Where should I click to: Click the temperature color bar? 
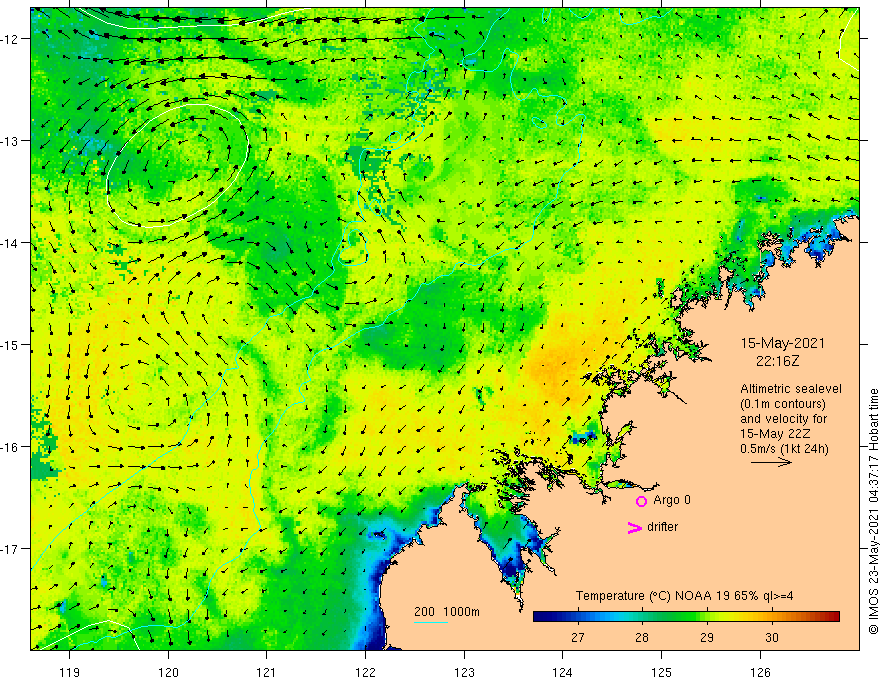pyautogui.click(x=686, y=617)
